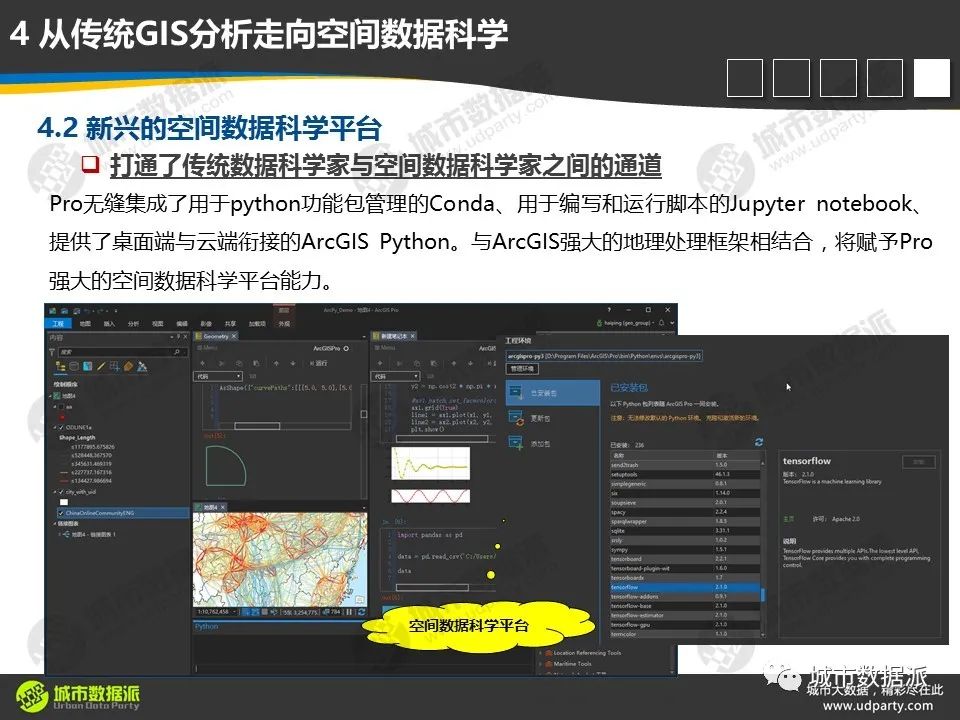The height and width of the screenshot is (720, 960).
Task: Click the filter funnel icon in Contents pane
Action: 51,353
